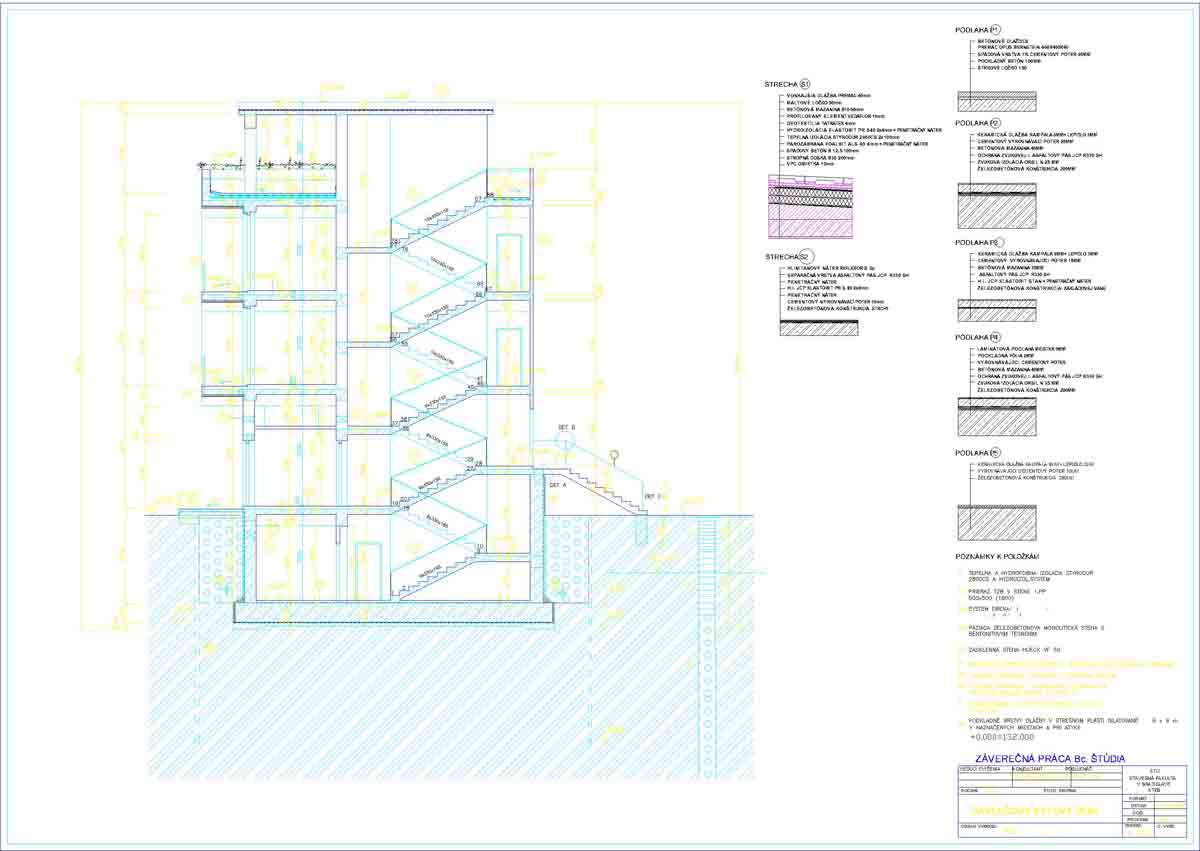Click the STAVEBNÁ FAKULTA cell in the title block
The width and height of the screenshot is (1200, 851).
click(1154, 775)
